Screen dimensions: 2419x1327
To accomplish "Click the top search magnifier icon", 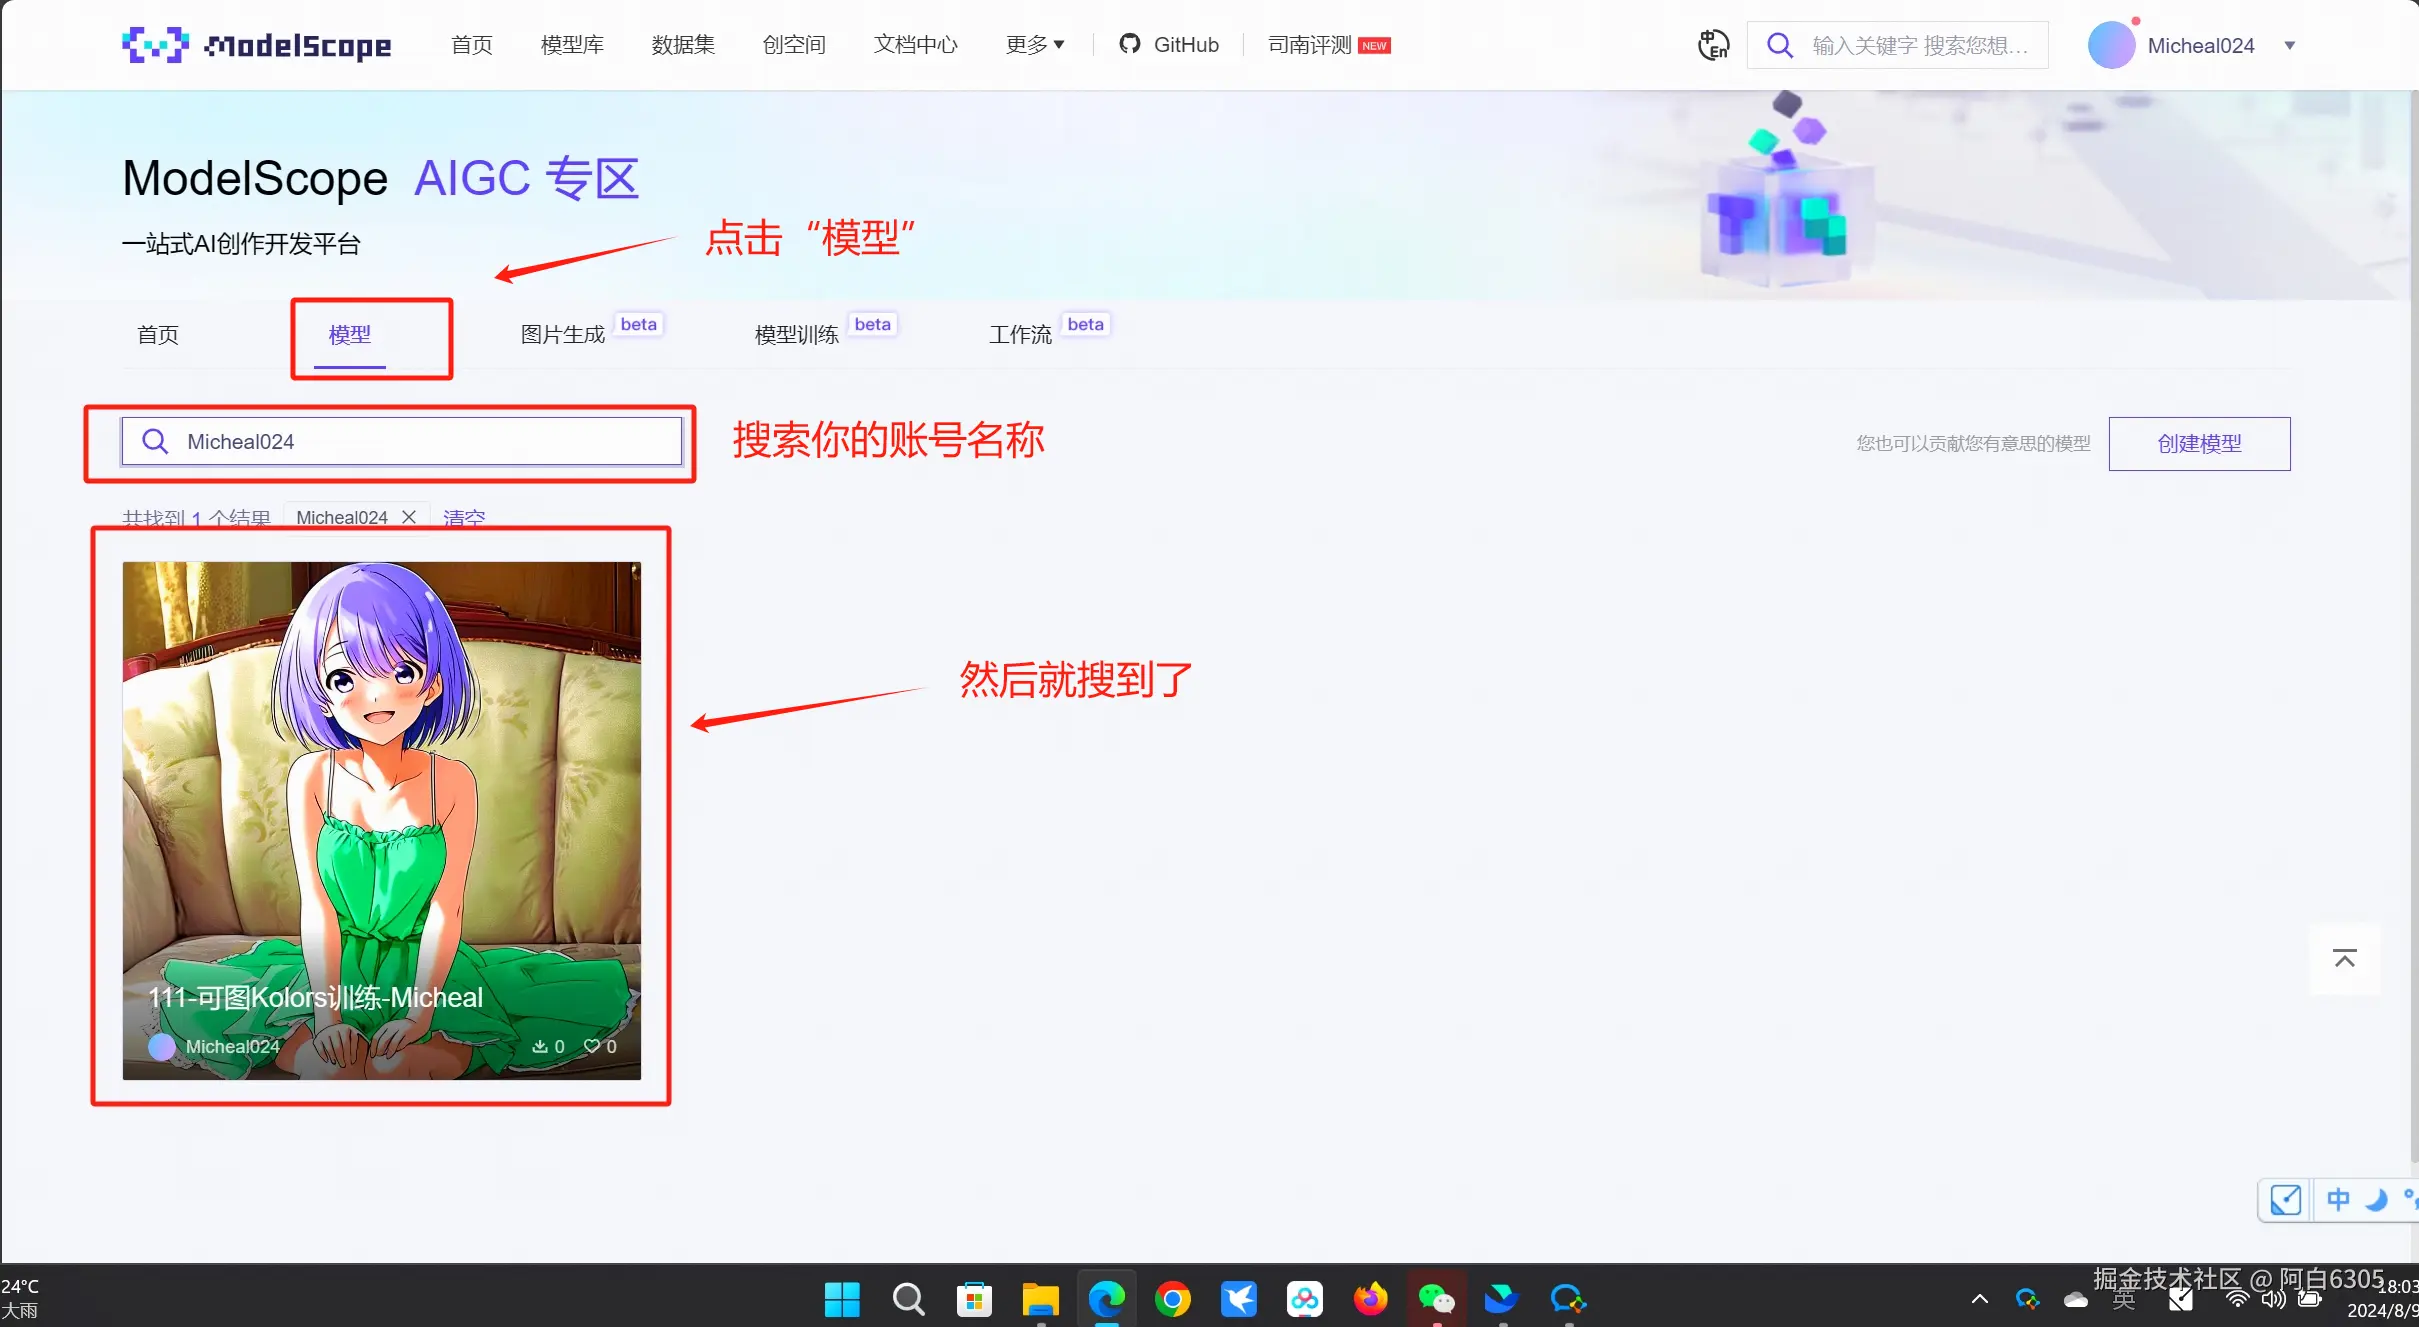I will tap(1780, 45).
